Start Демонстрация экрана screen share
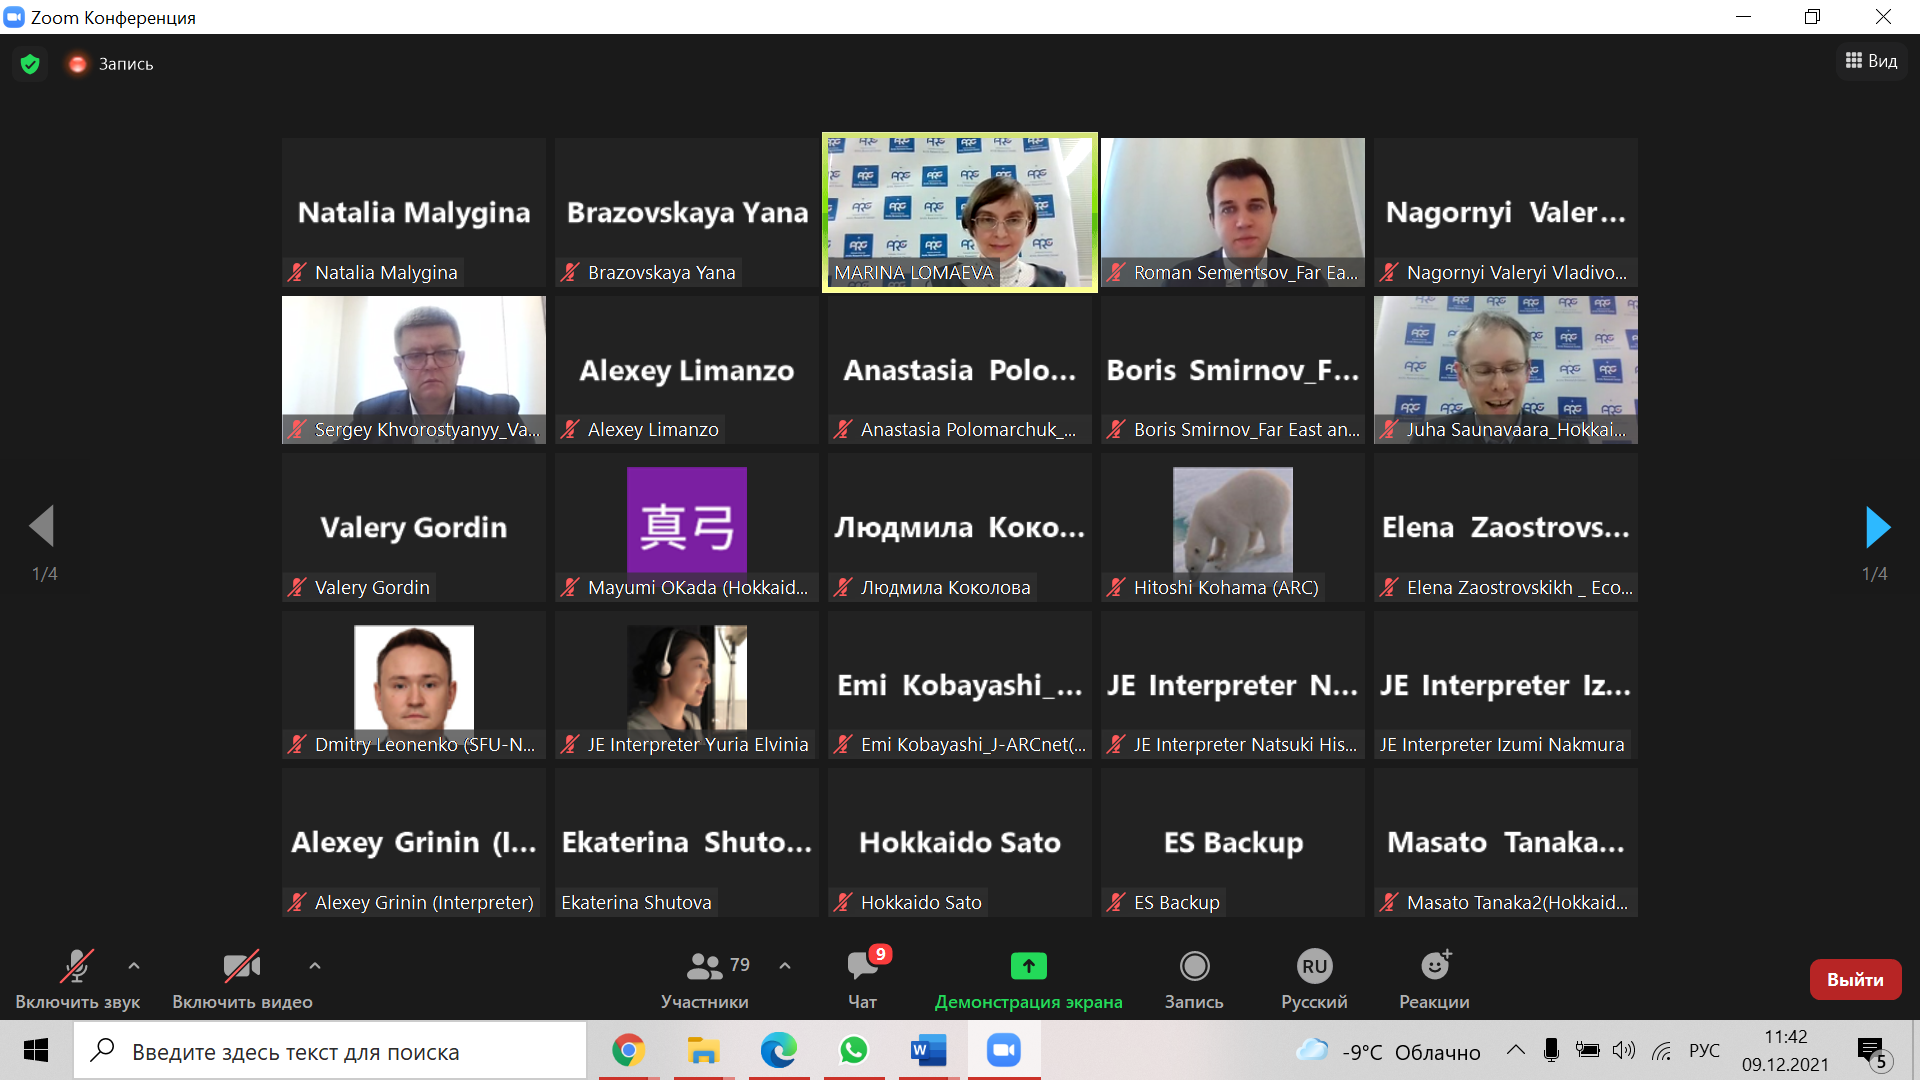This screenshot has width=1920, height=1080. [x=1028, y=980]
